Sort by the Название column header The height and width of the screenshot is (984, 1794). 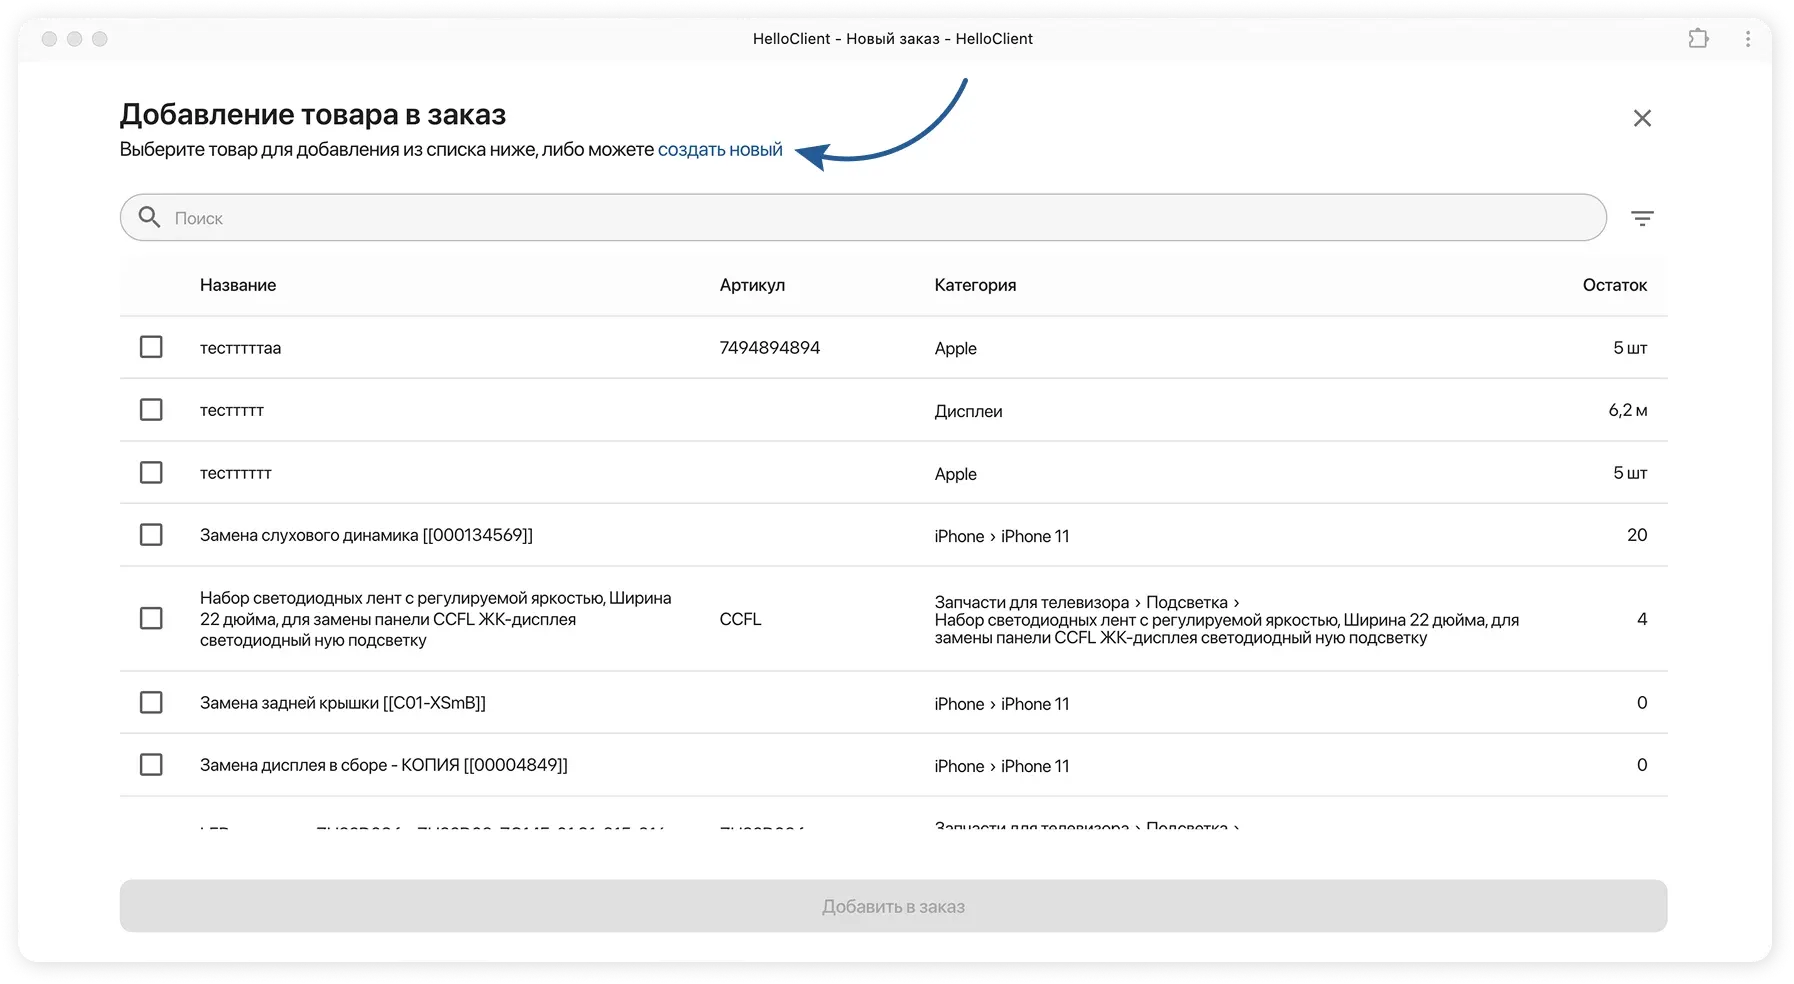pos(238,285)
